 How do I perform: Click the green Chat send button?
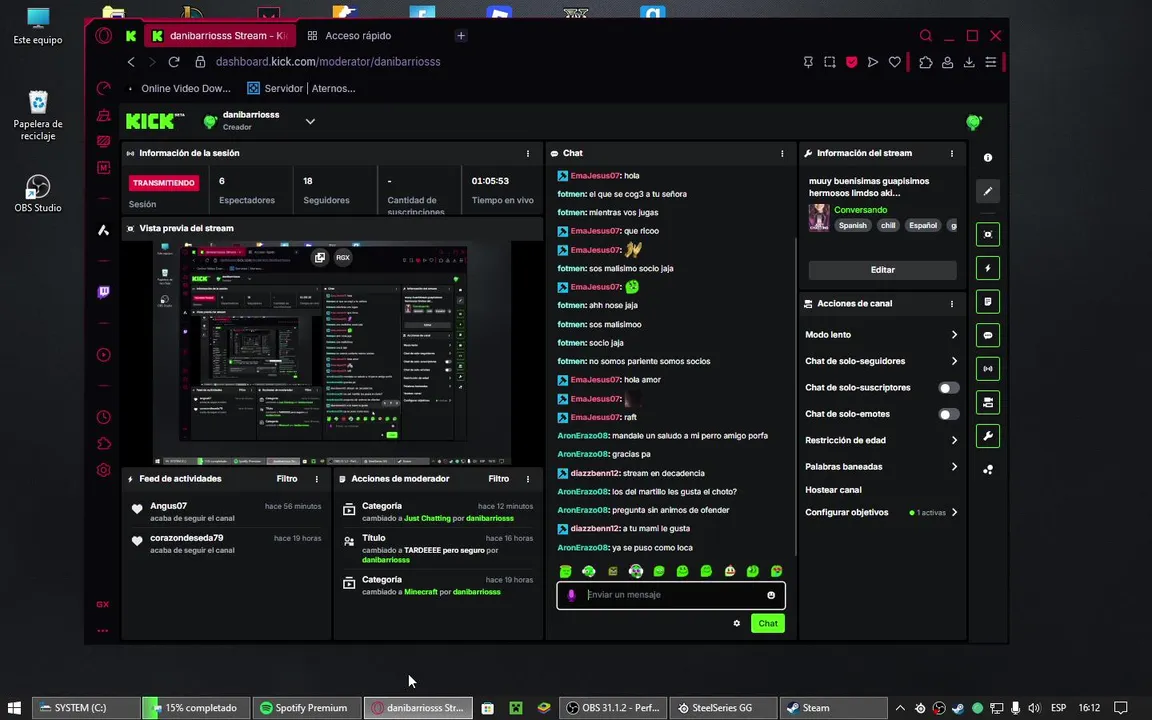click(768, 623)
